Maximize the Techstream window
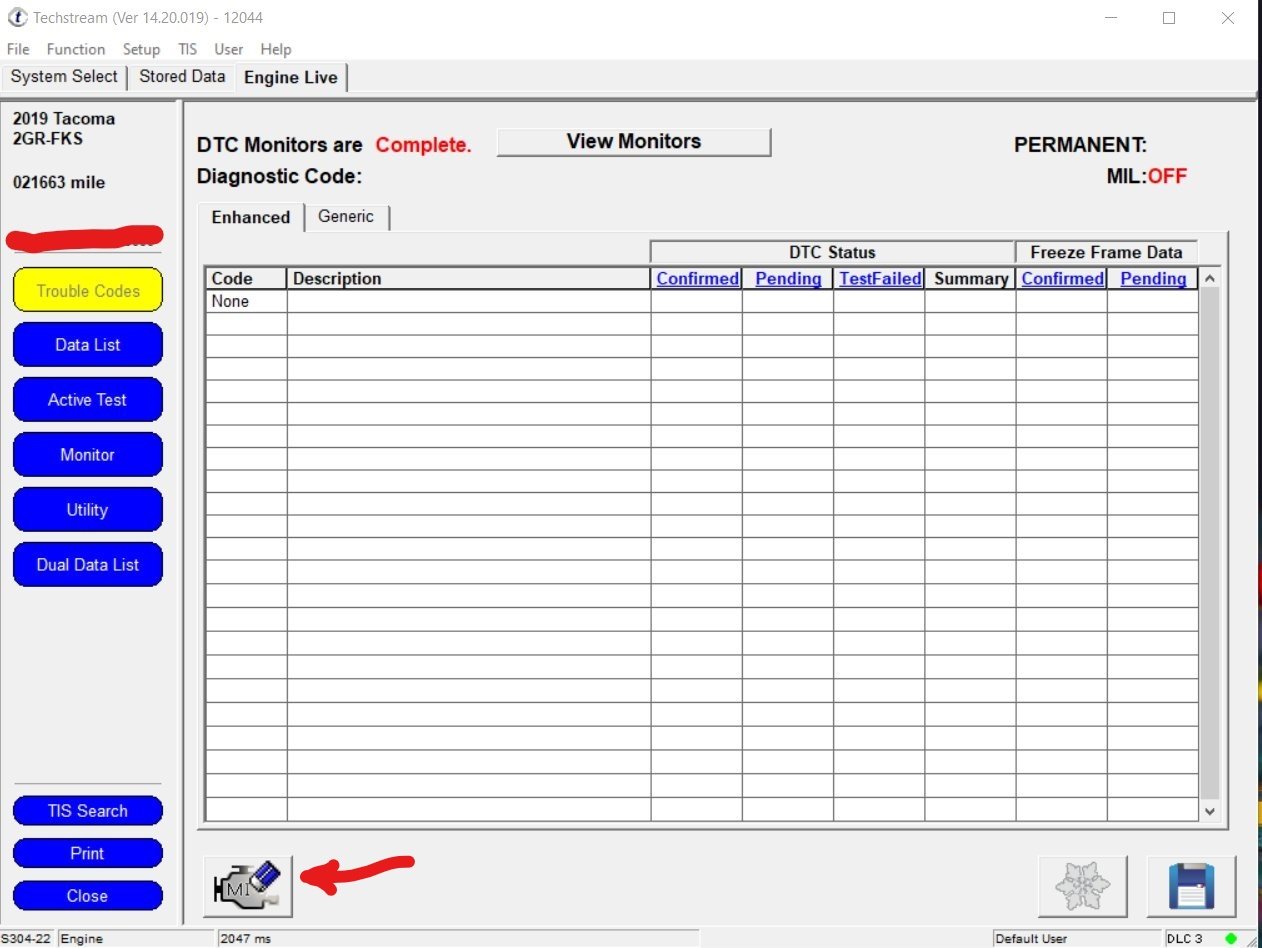 [1169, 18]
